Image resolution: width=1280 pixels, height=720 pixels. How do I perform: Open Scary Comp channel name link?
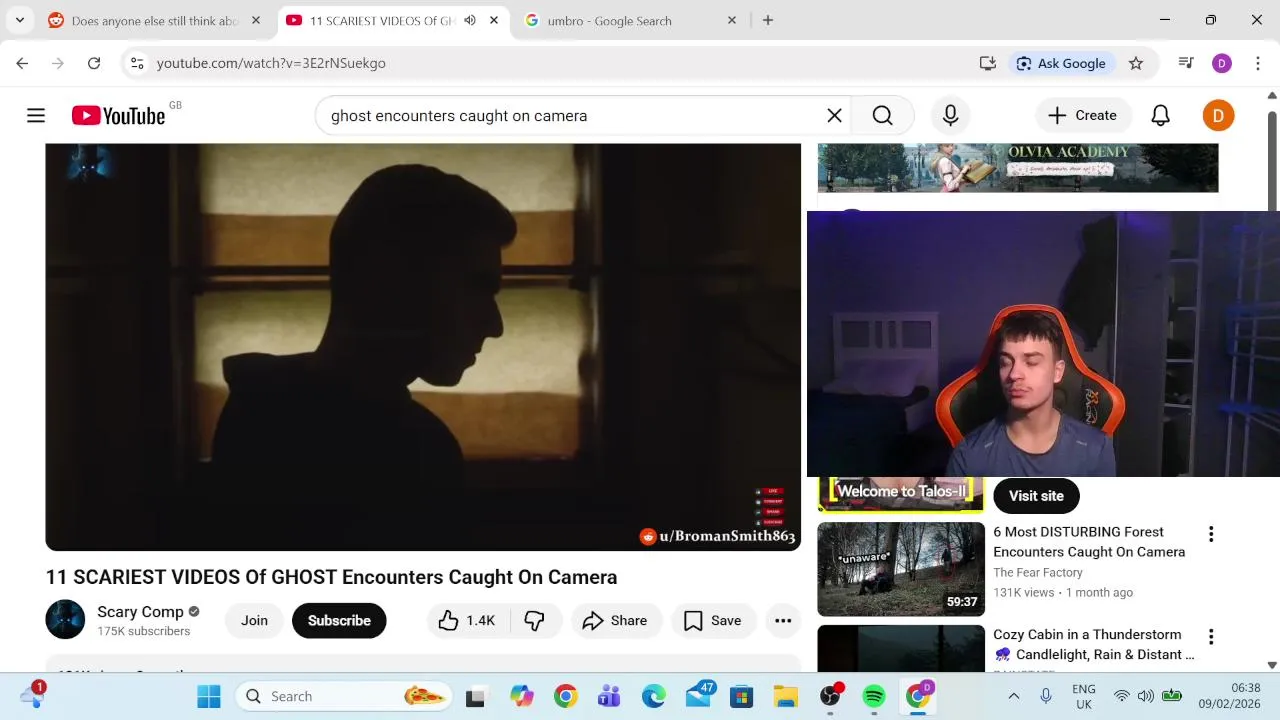[x=140, y=612]
